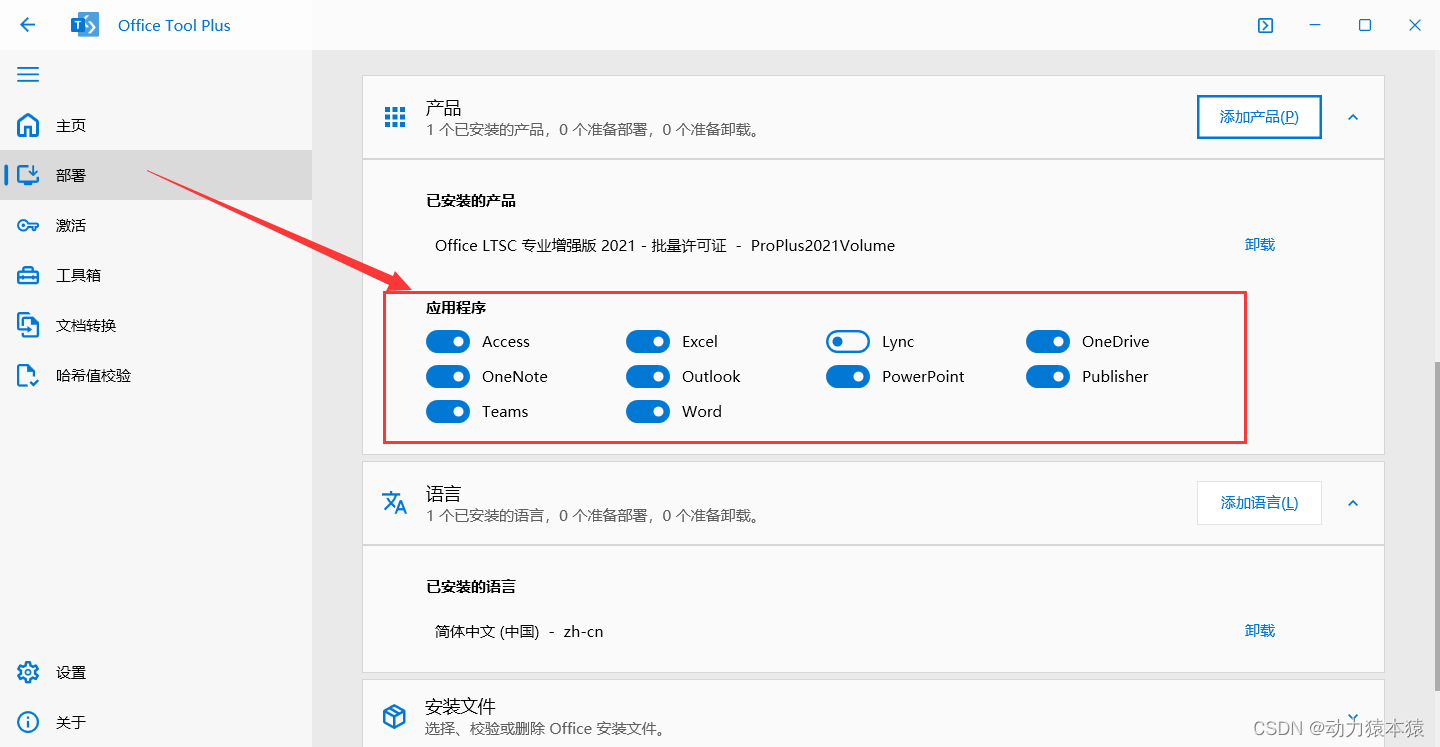1440x747 pixels.
Task: Enable the Lync application switch
Action: click(x=848, y=342)
